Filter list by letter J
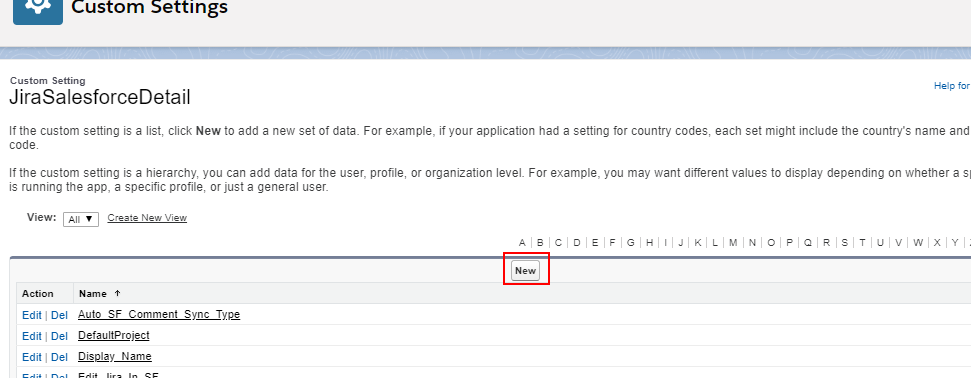 click(681, 242)
